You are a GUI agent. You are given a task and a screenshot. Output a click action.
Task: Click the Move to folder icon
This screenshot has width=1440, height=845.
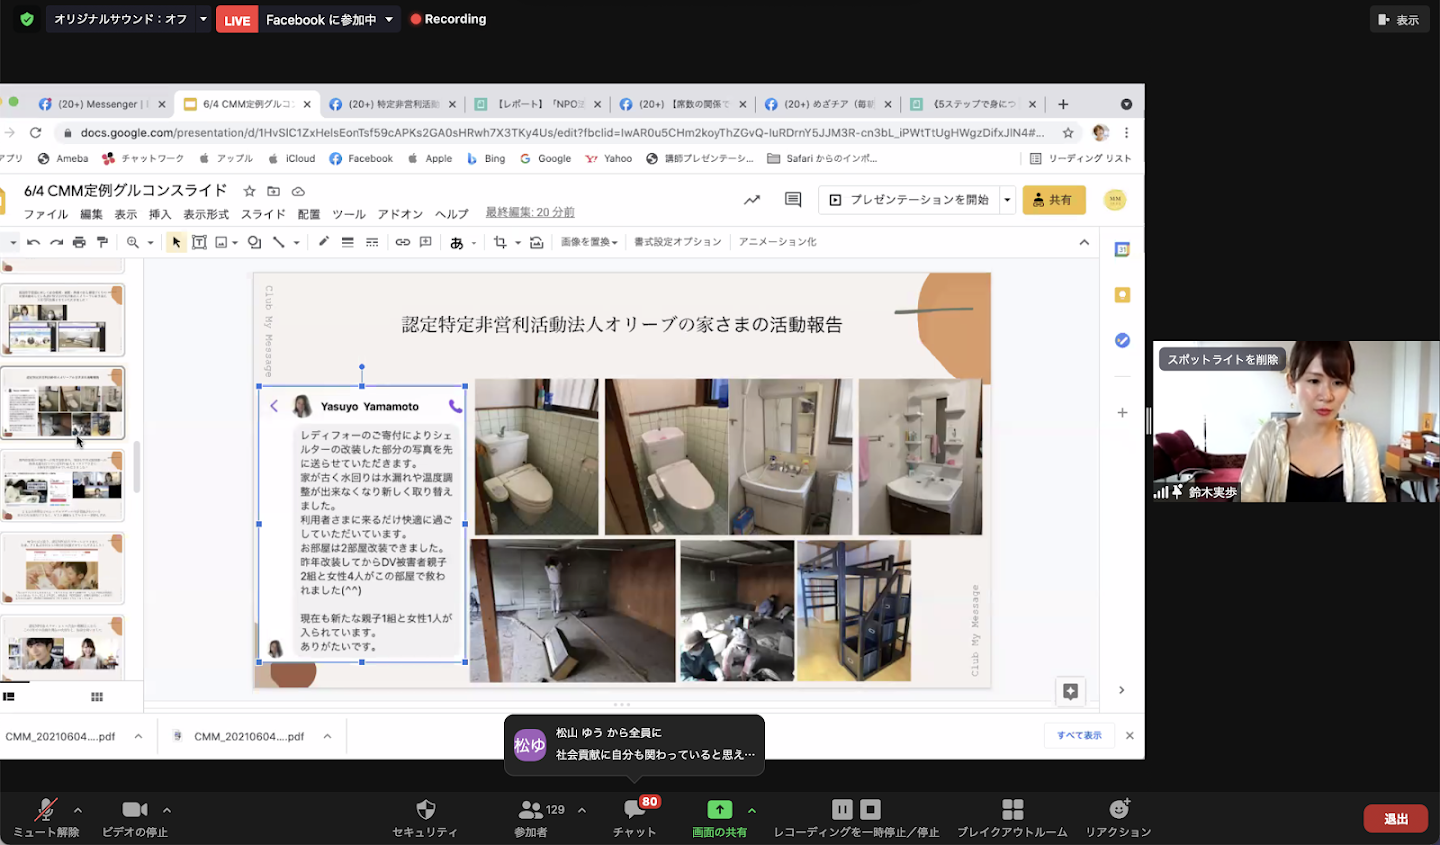(273, 191)
